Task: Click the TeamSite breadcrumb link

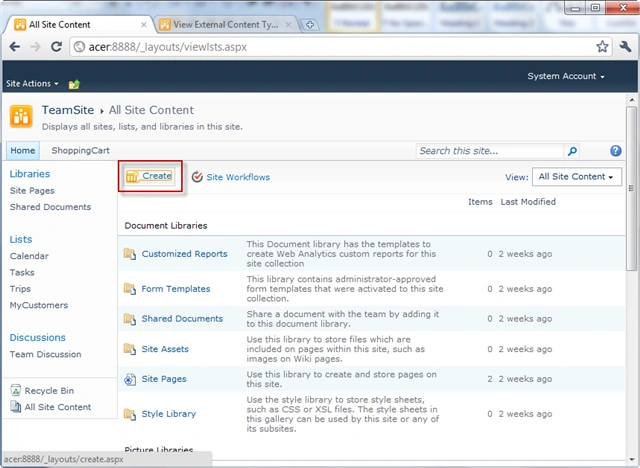Action: (x=68, y=110)
